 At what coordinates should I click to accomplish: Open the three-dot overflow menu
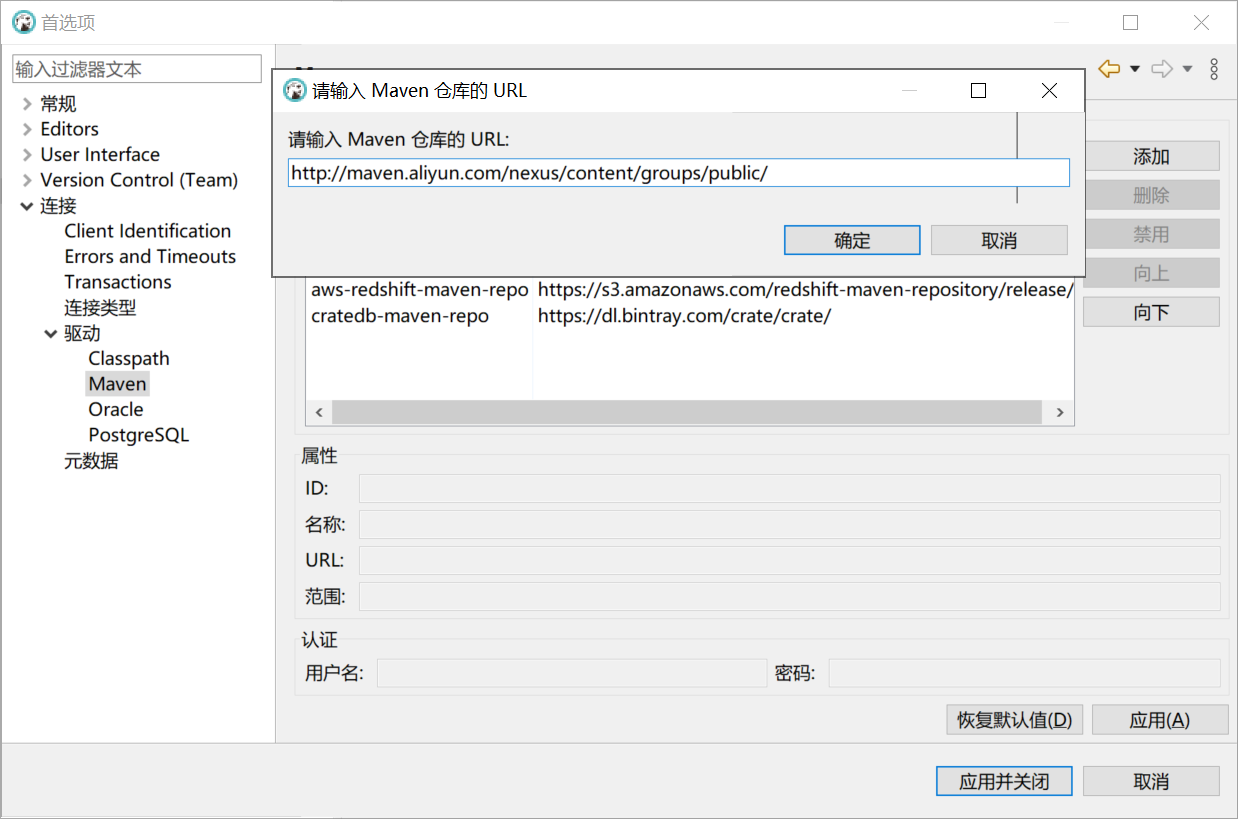coord(1214,68)
